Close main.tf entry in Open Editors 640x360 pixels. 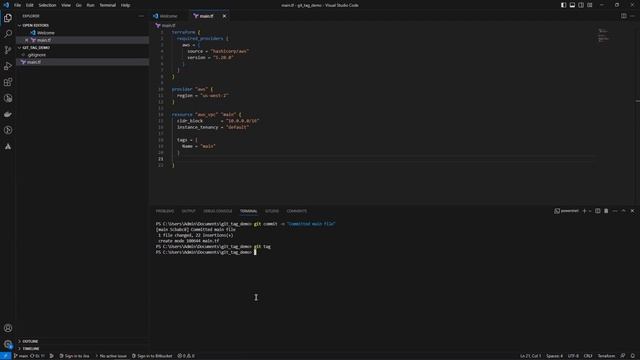click(x=27, y=40)
